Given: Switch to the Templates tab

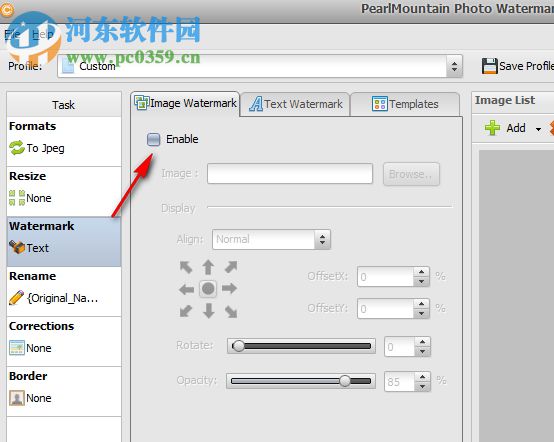Looking at the screenshot, I should coord(405,104).
